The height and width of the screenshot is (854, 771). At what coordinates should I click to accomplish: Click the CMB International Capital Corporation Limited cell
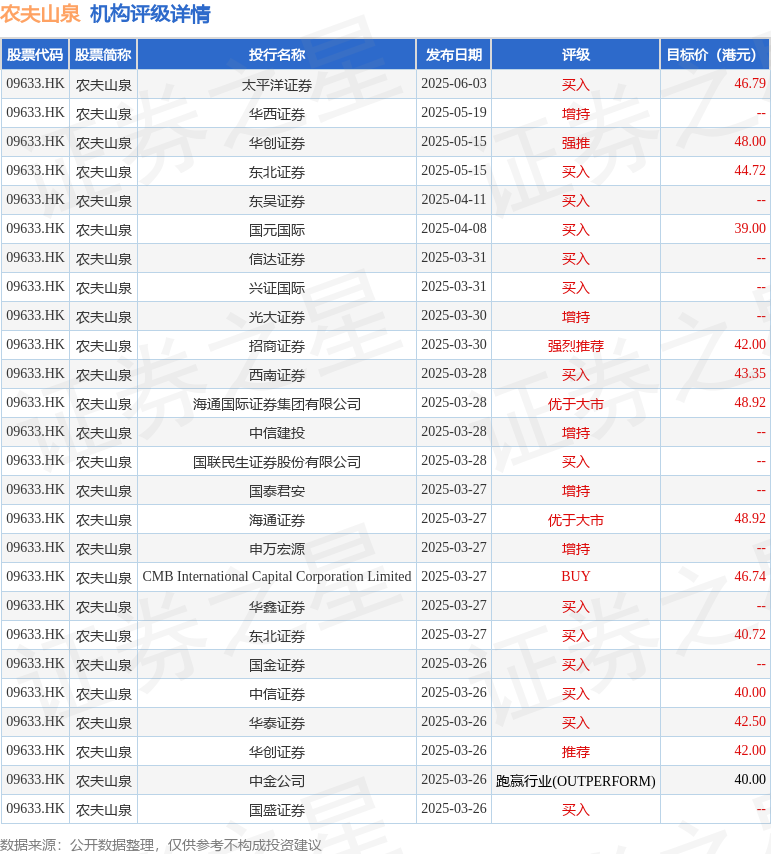tap(277, 577)
